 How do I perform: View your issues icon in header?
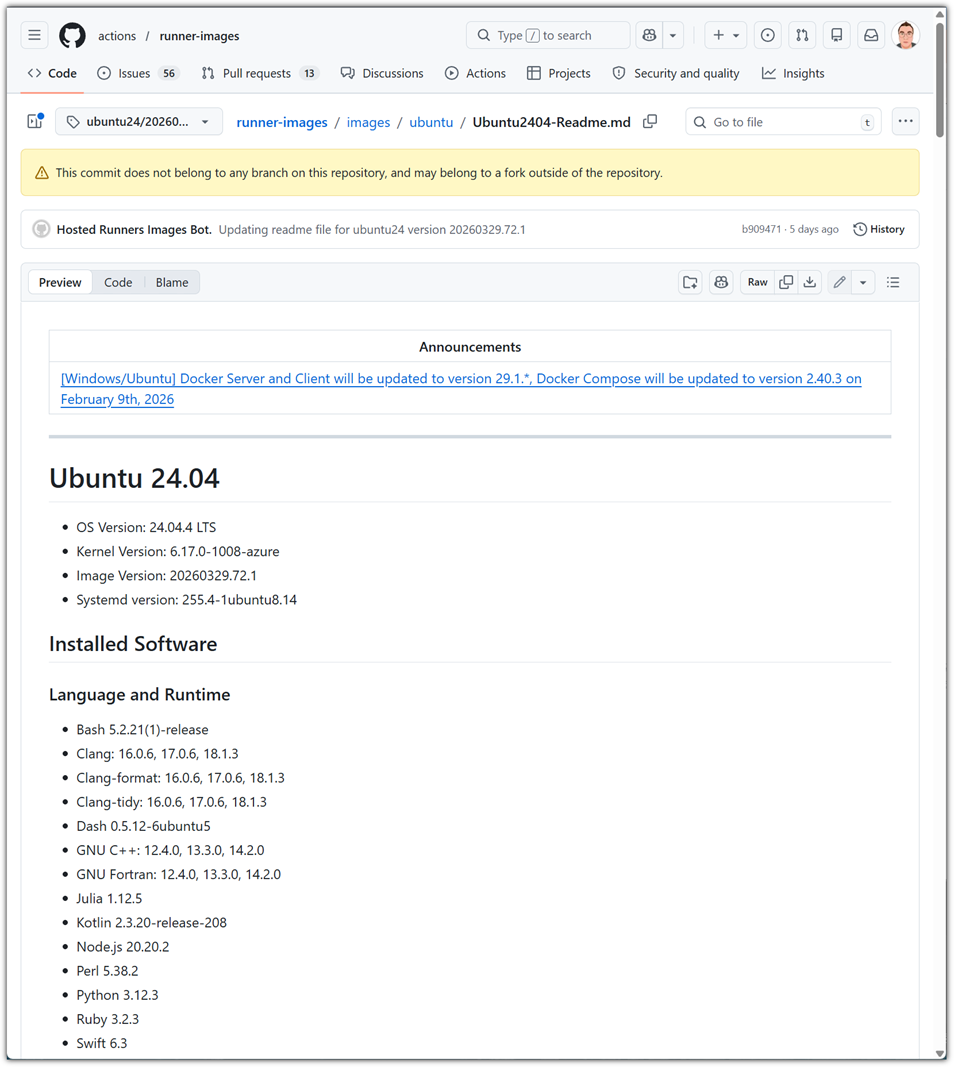pyautogui.click(x=768, y=35)
